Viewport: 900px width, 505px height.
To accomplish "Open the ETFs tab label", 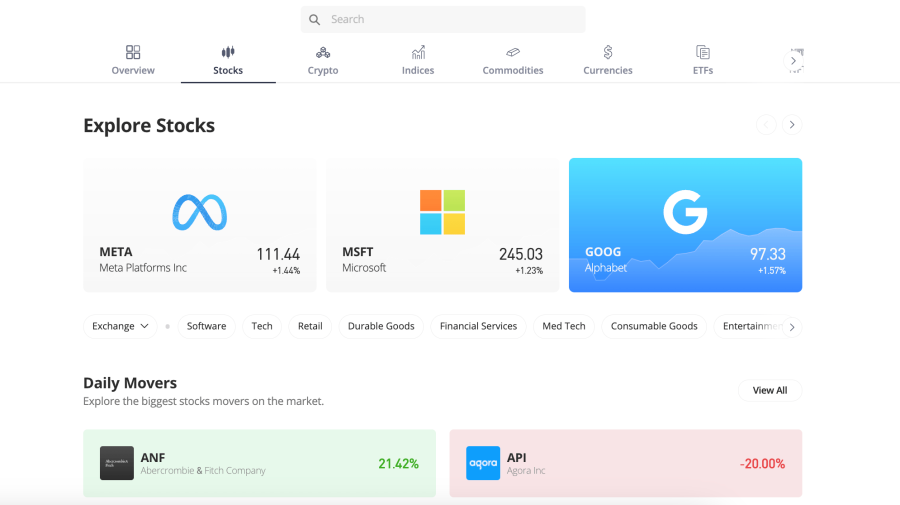I will [703, 70].
